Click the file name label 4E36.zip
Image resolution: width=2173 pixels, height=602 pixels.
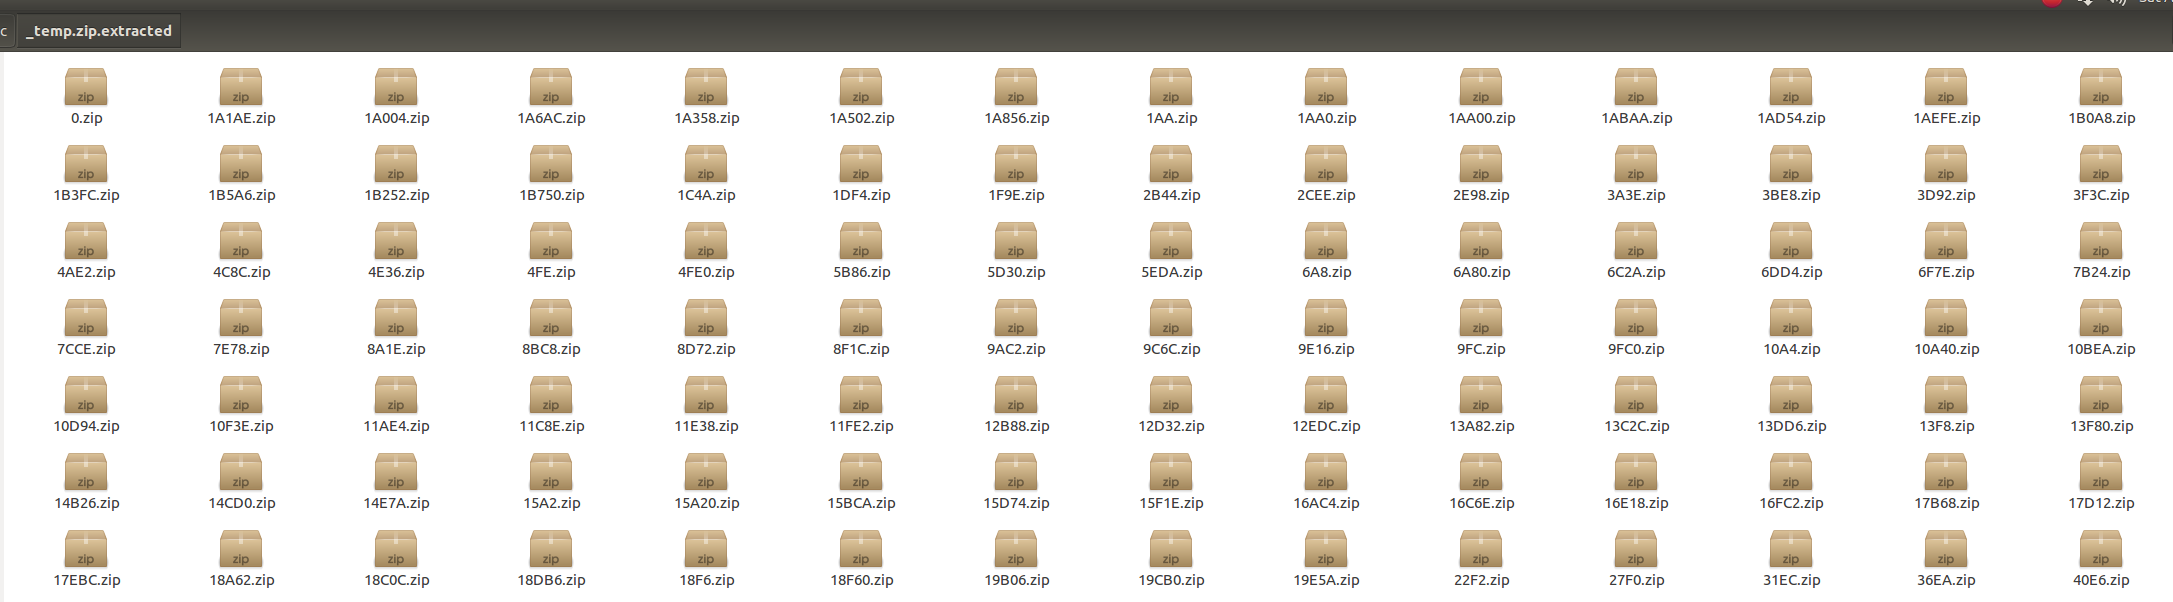coord(396,272)
